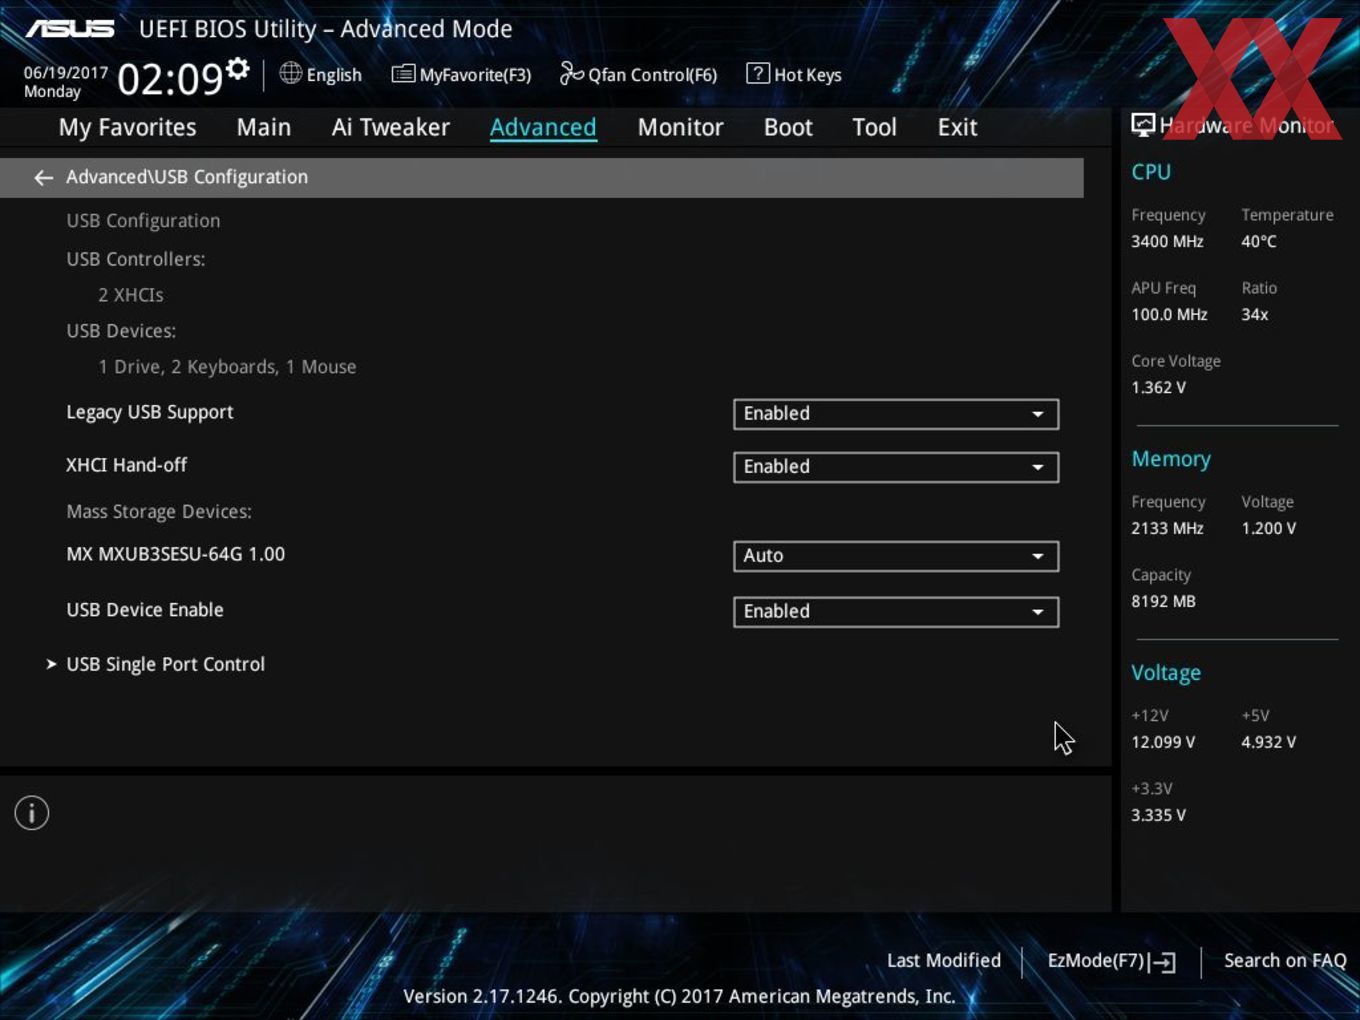Click the Hot Keys label
This screenshot has height=1020, width=1360.
(808, 75)
